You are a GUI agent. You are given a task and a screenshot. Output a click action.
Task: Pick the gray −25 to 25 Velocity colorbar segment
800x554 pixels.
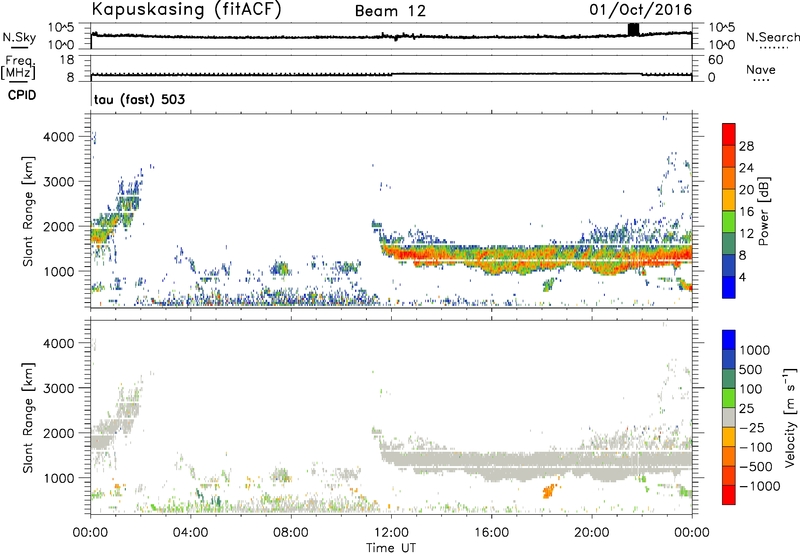click(729, 417)
